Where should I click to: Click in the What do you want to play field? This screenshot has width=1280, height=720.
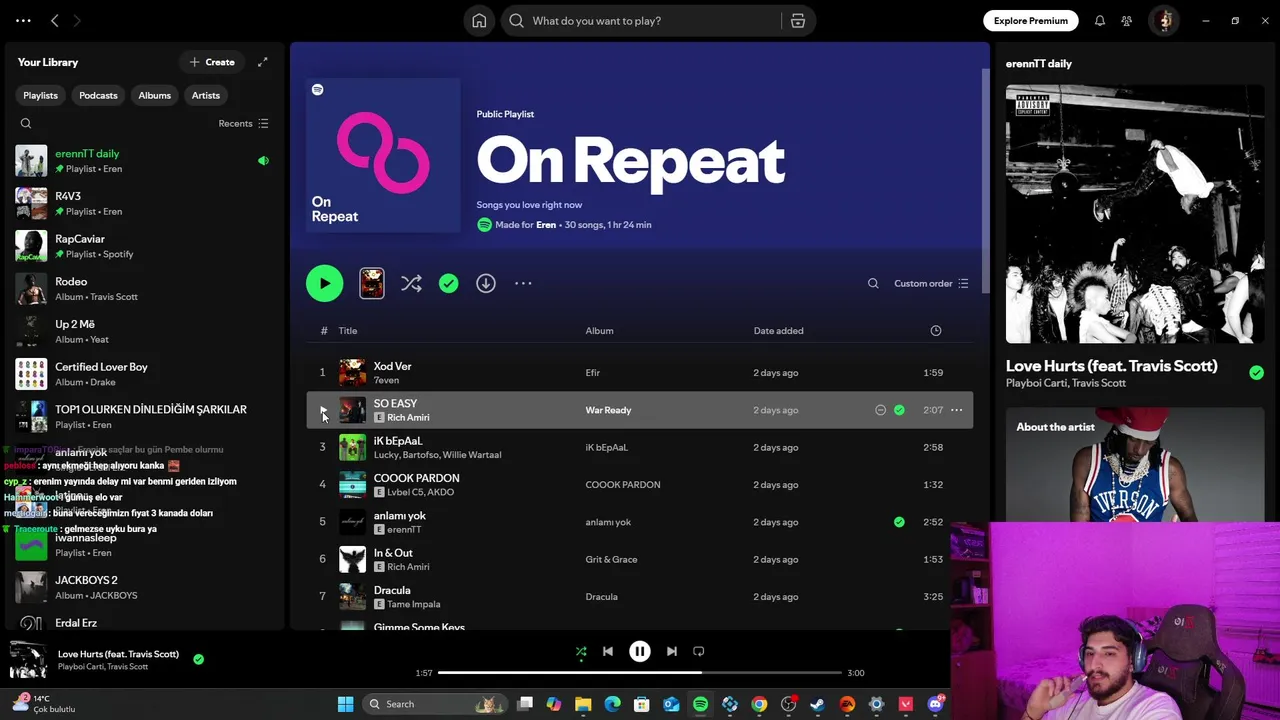(640, 21)
